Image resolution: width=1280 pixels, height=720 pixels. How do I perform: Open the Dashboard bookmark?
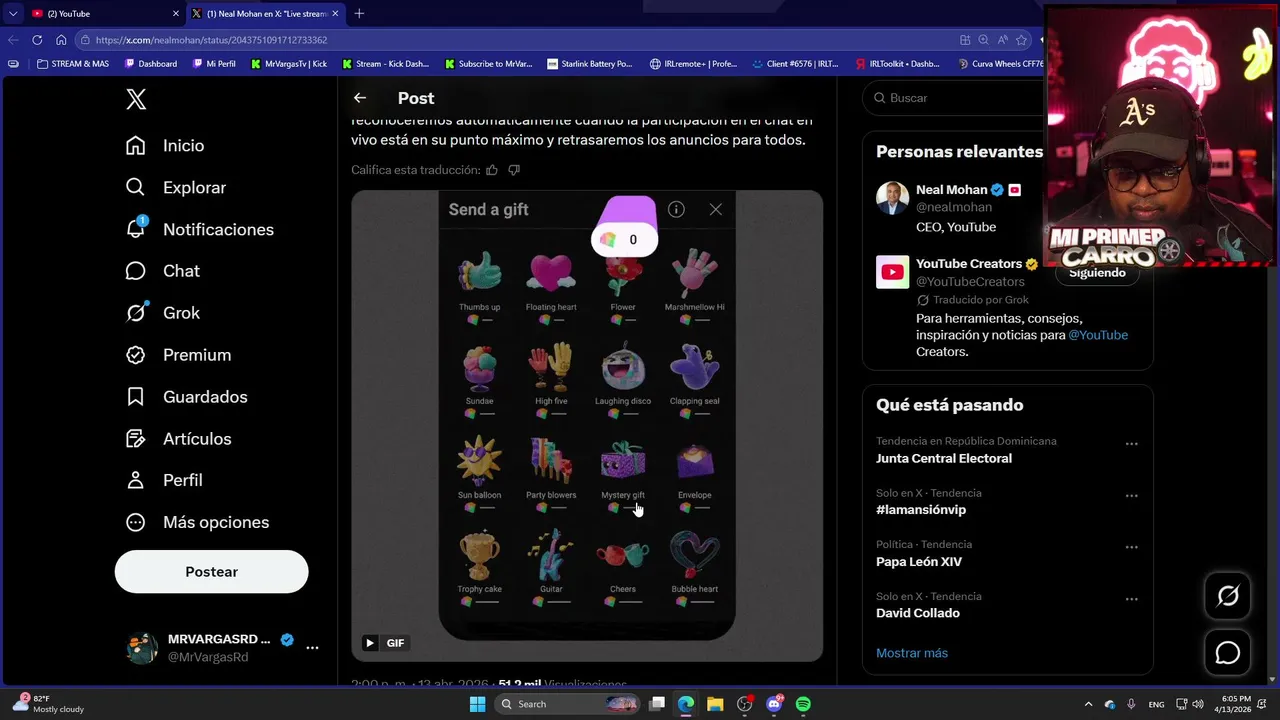click(151, 64)
